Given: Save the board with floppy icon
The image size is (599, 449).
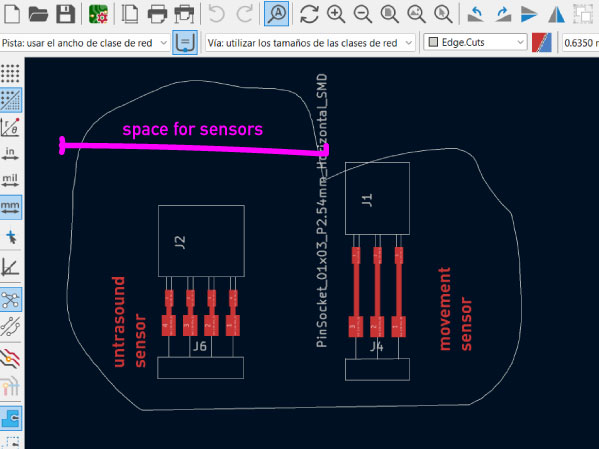Looking at the screenshot, I should coord(66,13).
